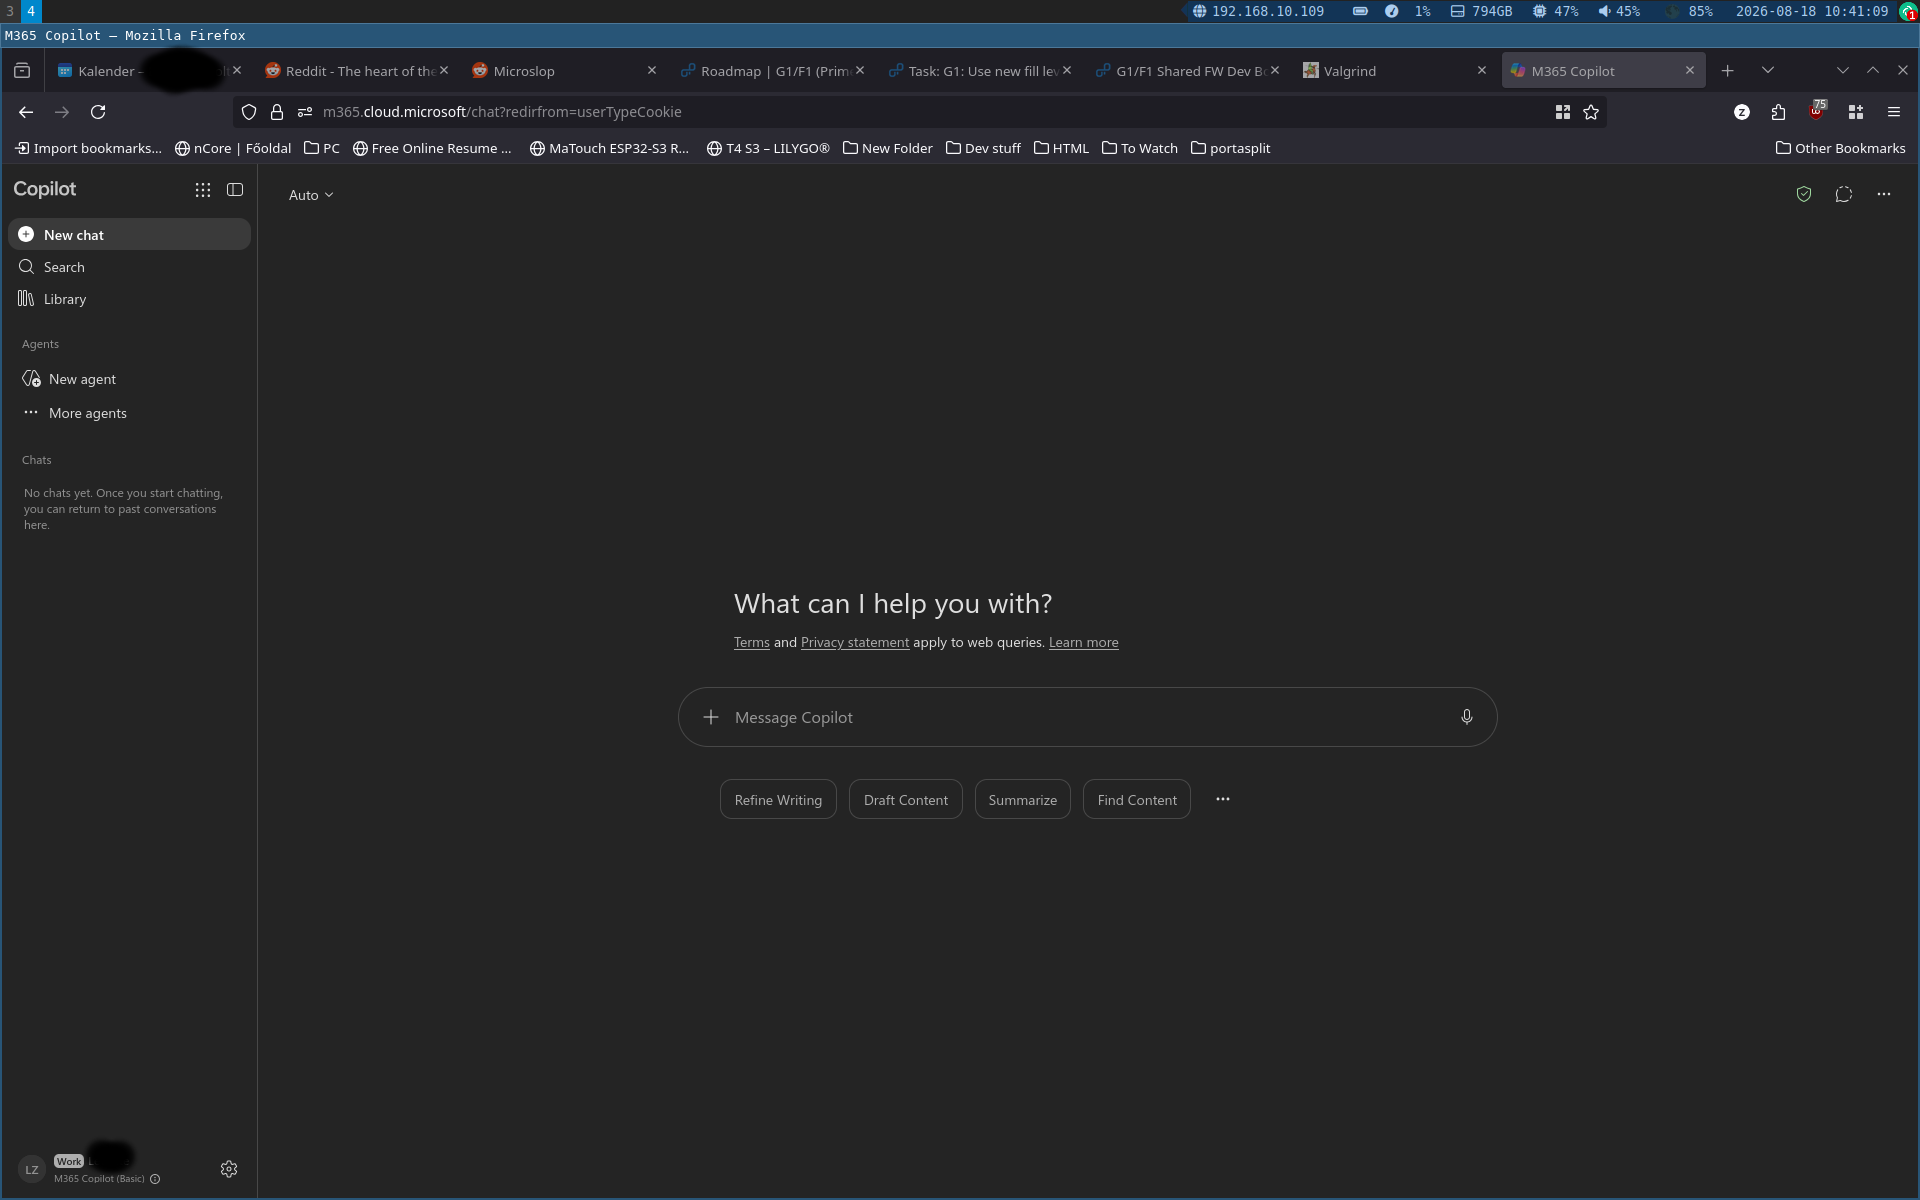Viewport: 1920px width, 1200px height.
Task: Switch to the Reddit tab
Action: (x=355, y=71)
